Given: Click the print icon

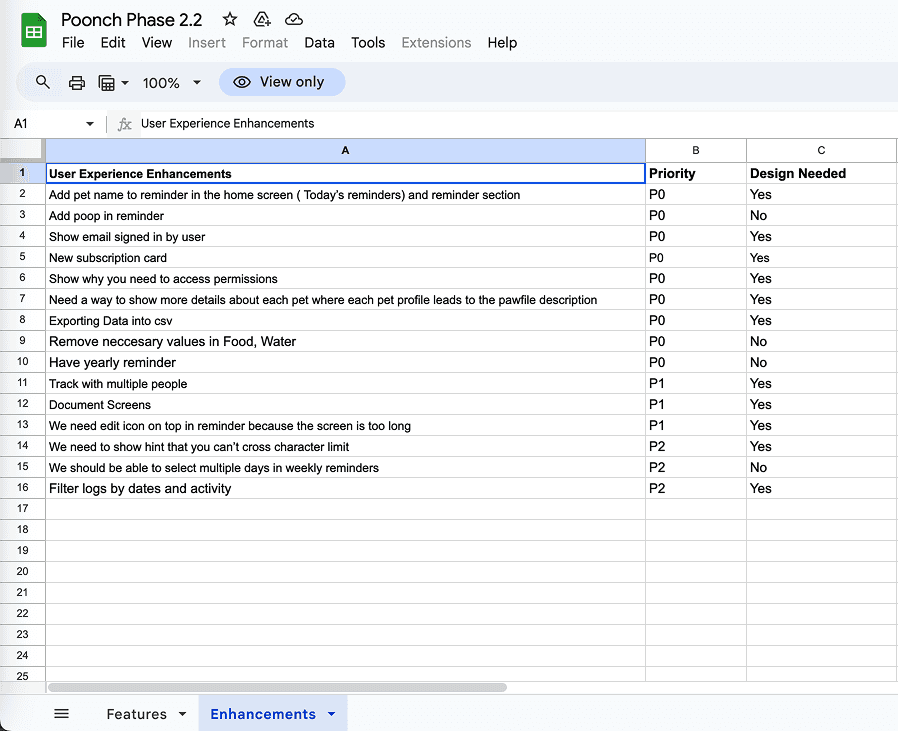Looking at the screenshot, I should coord(77,83).
